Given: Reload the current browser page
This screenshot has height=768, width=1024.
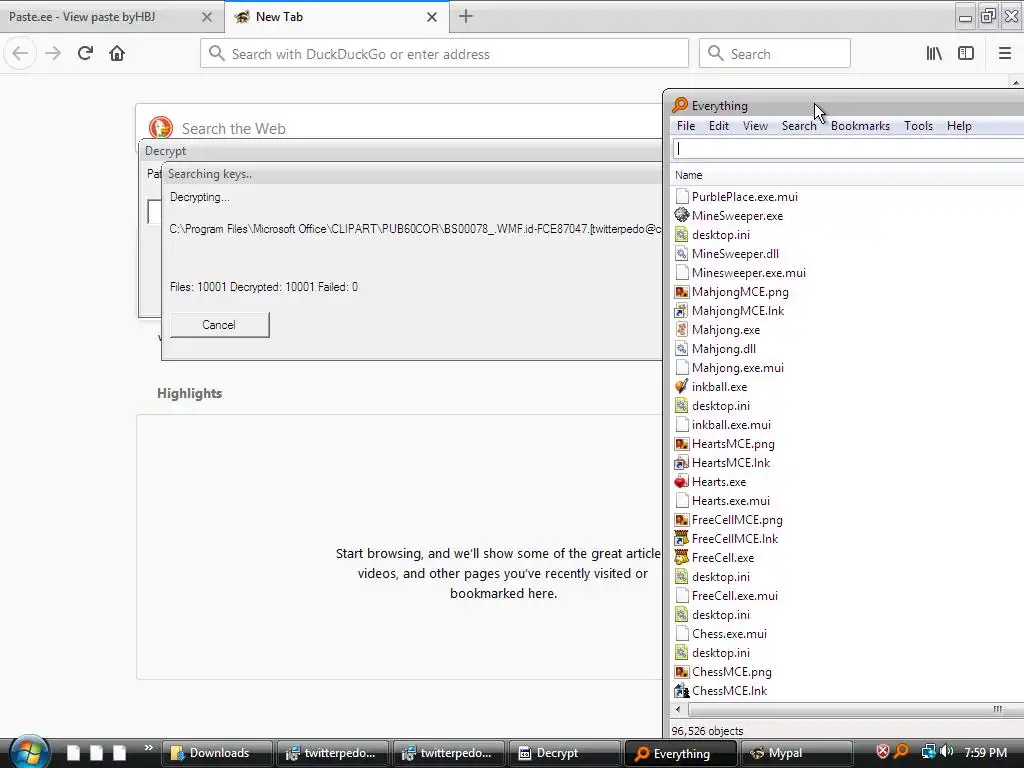Looking at the screenshot, I should pyautogui.click(x=85, y=54).
